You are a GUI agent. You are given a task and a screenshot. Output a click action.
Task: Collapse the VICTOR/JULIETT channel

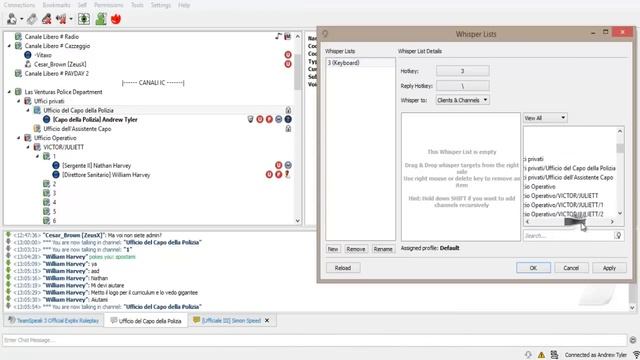28,147
